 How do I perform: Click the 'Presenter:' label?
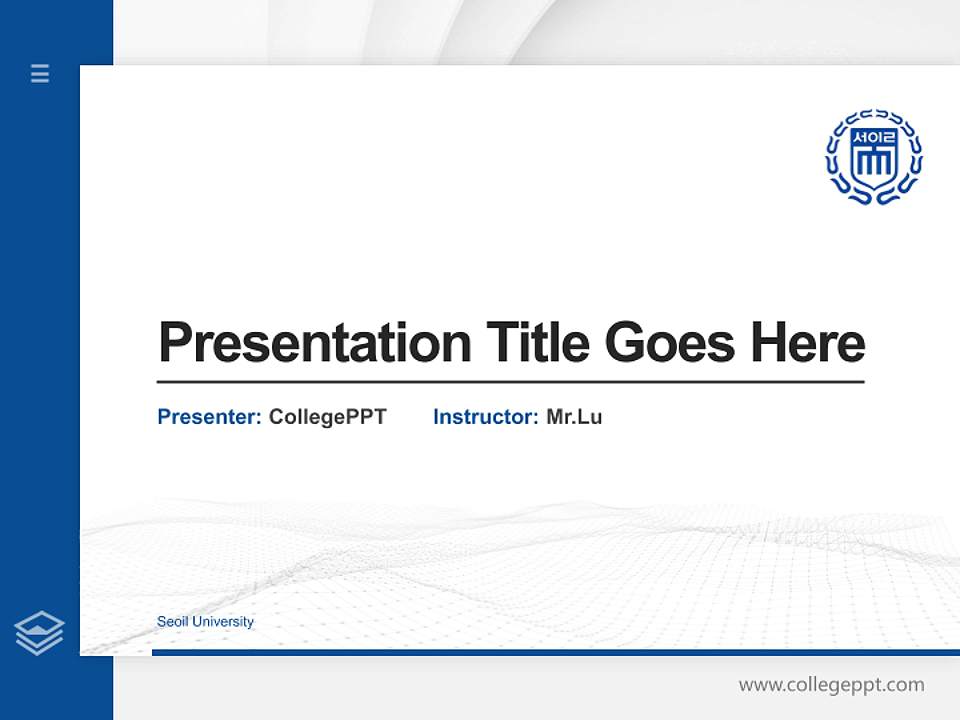(x=209, y=417)
